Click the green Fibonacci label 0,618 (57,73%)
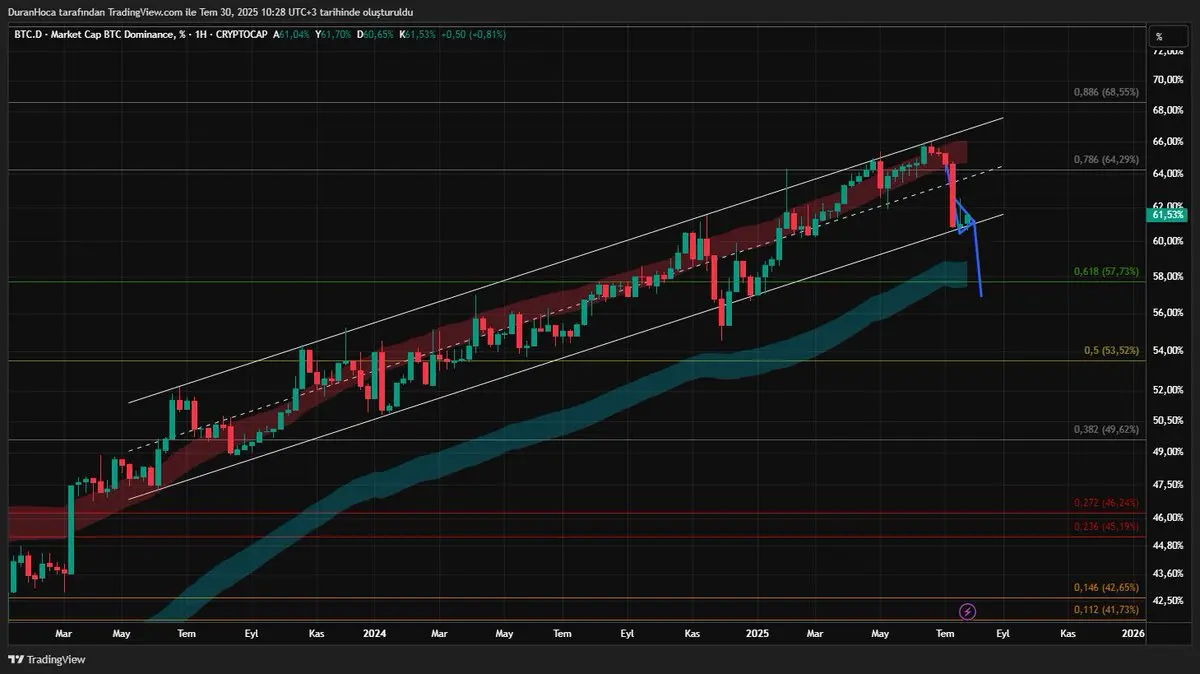Screen dimensions: 1200x674 coord(1106,271)
